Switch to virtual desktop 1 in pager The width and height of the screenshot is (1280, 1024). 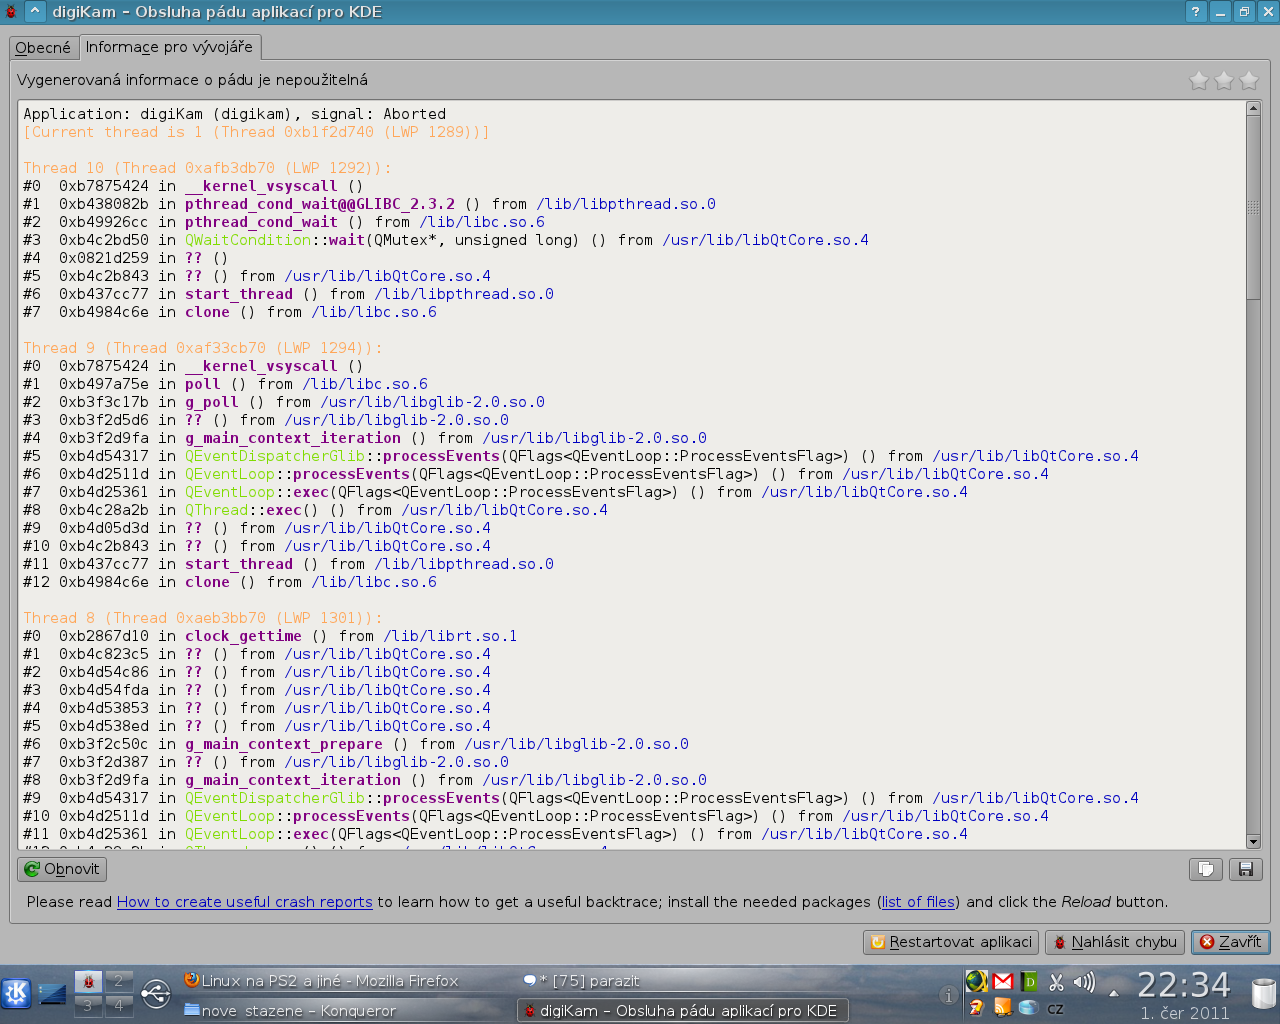(x=88, y=981)
